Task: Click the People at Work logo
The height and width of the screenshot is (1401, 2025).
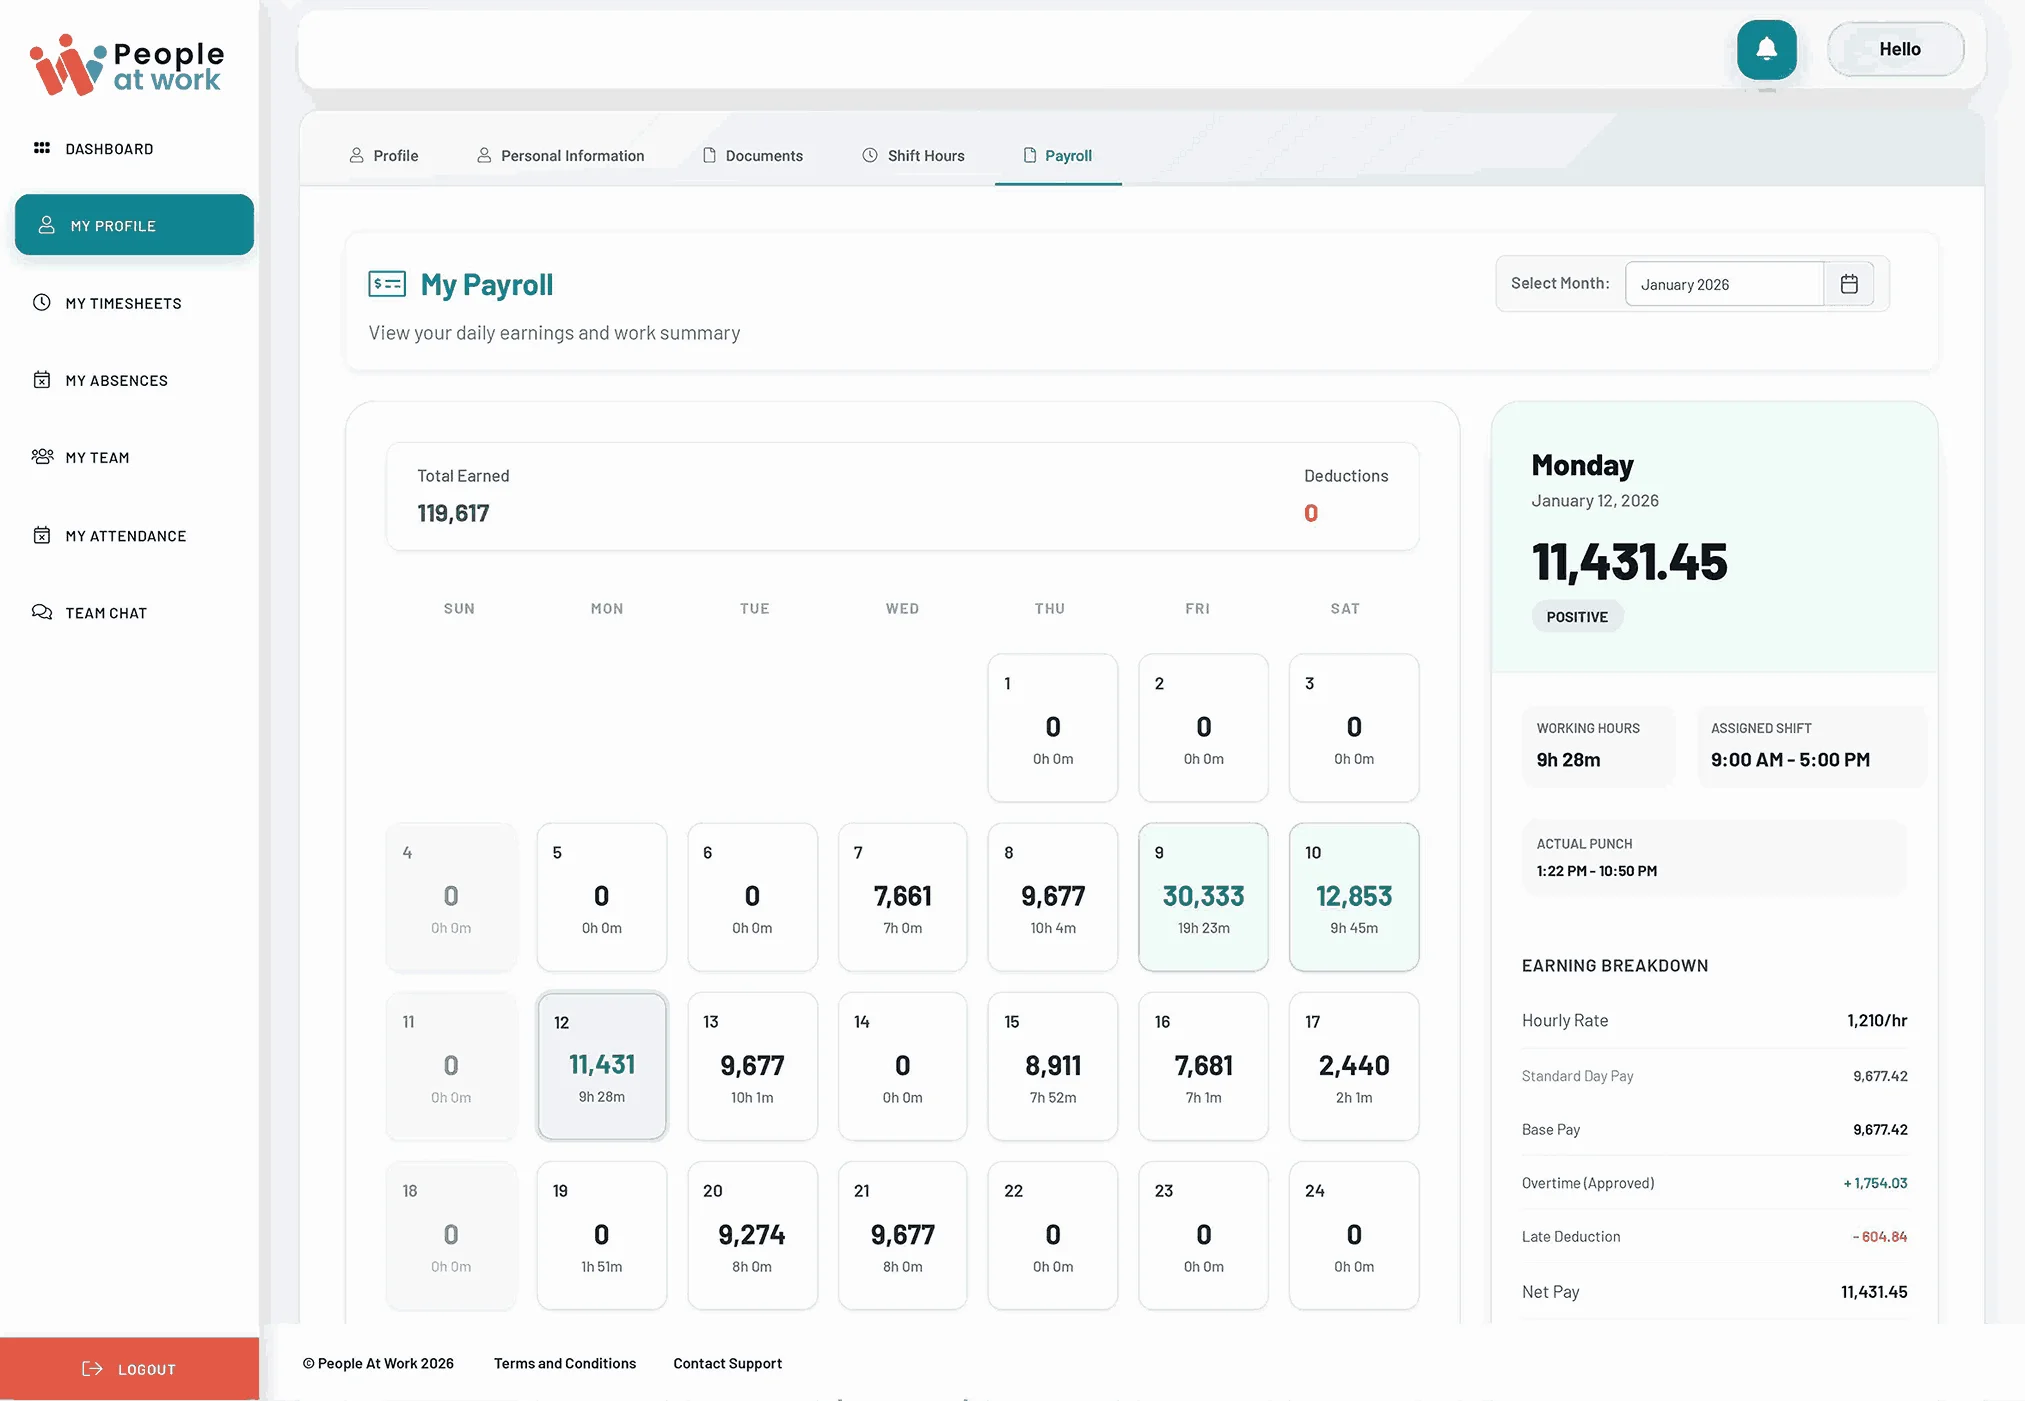Action: (x=127, y=66)
